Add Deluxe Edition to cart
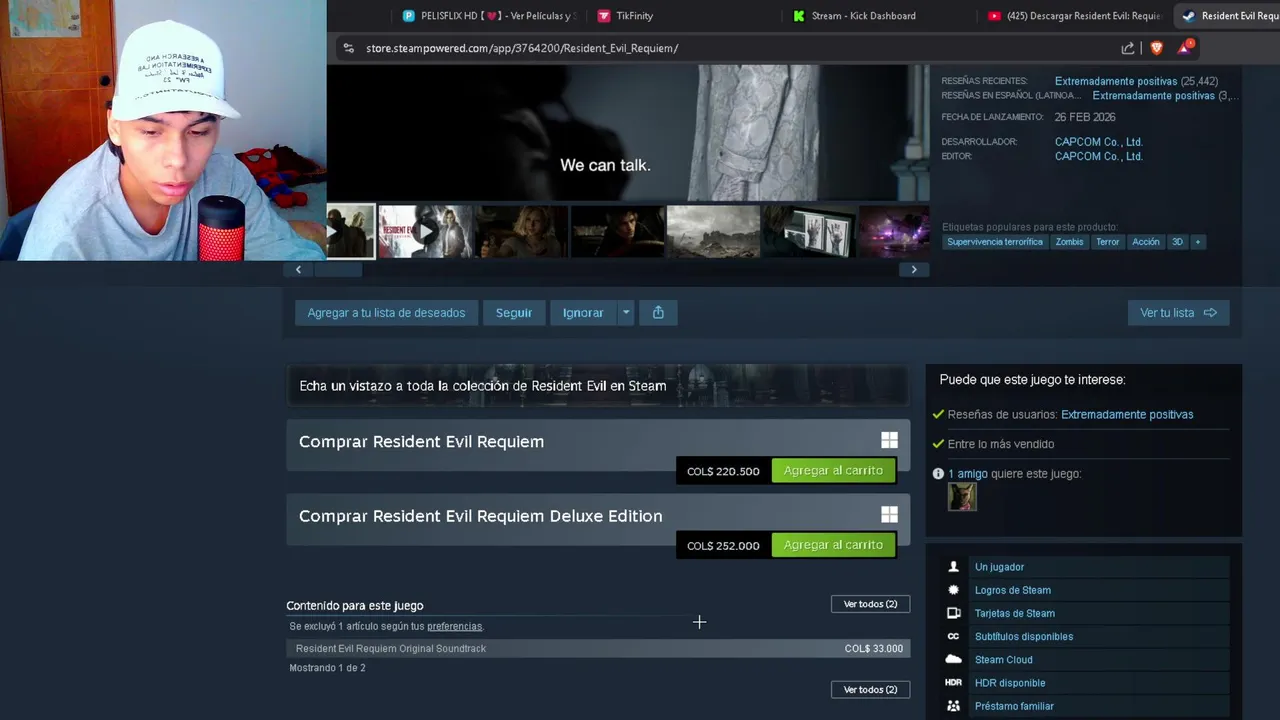 (x=833, y=545)
